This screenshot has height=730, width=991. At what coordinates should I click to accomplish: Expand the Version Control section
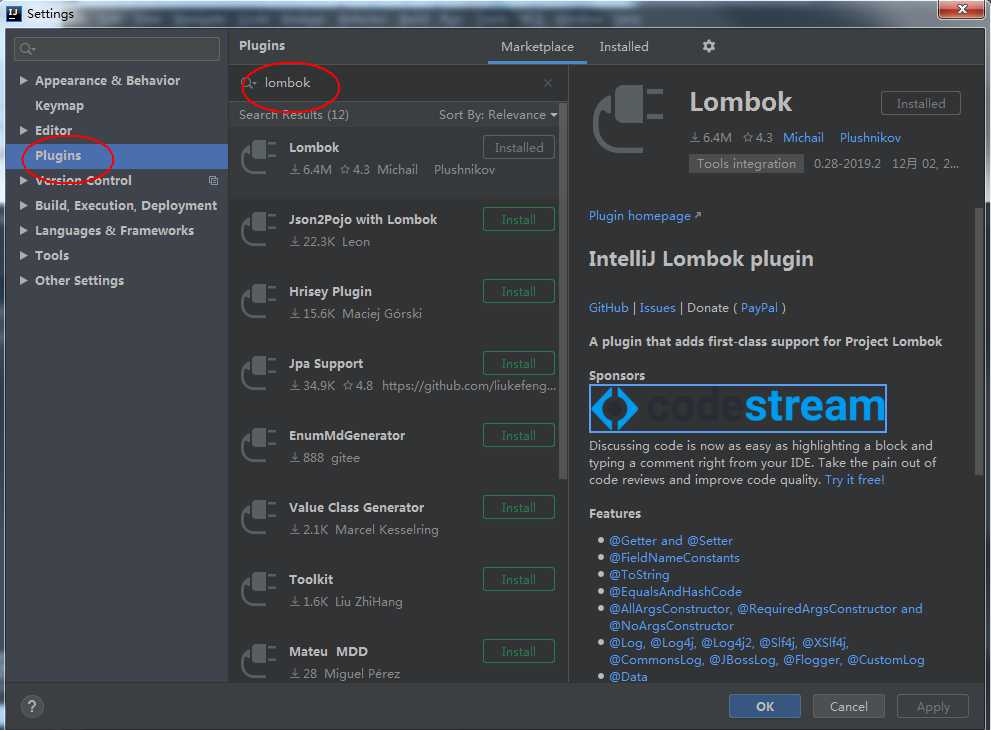[23, 180]
